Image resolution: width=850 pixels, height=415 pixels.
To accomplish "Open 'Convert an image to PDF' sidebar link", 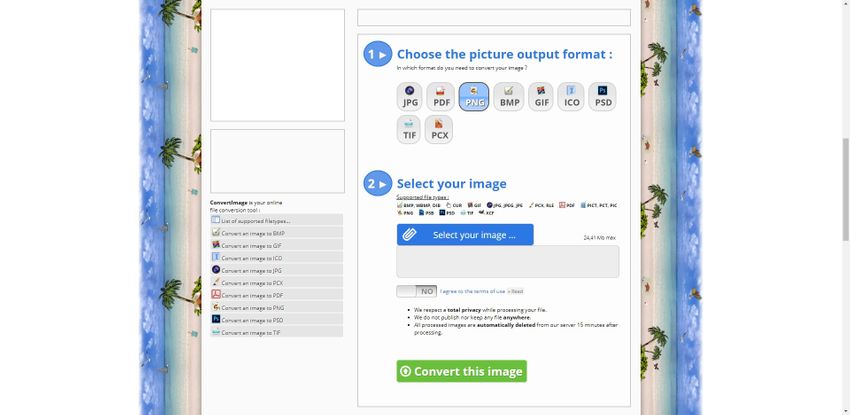I will (x=252, y=295).
